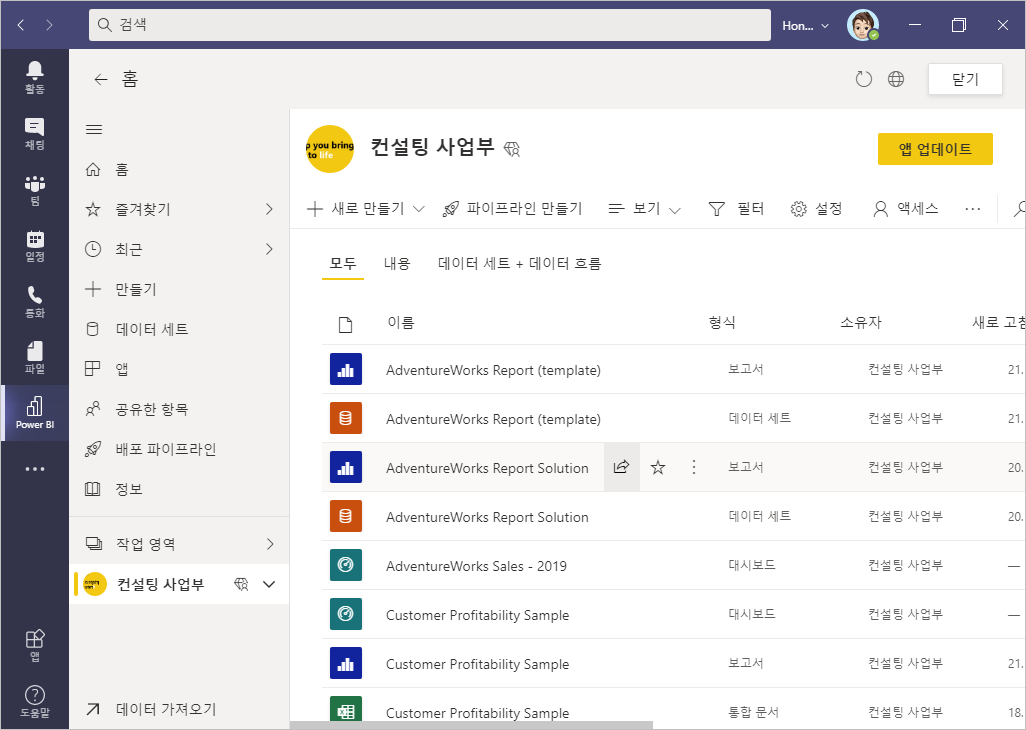Expand the 즐겨찾기 favorites flyout
Viewport: 1026px width, 730px height.
point(269,209)
